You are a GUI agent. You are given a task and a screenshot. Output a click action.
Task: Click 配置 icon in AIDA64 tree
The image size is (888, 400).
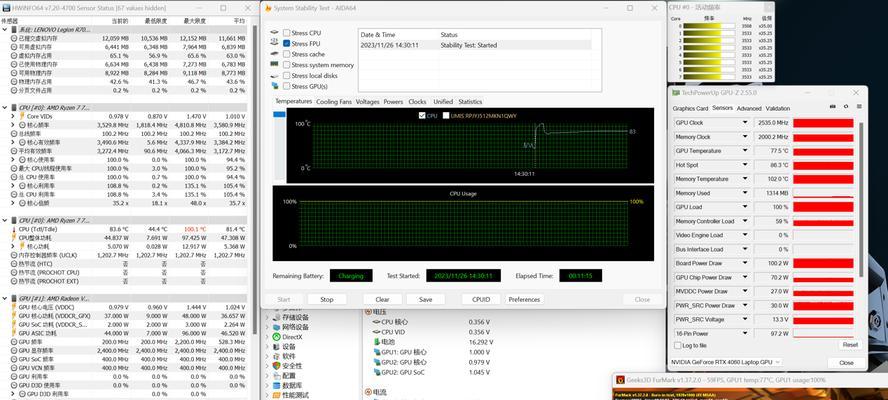click(276, 376)
